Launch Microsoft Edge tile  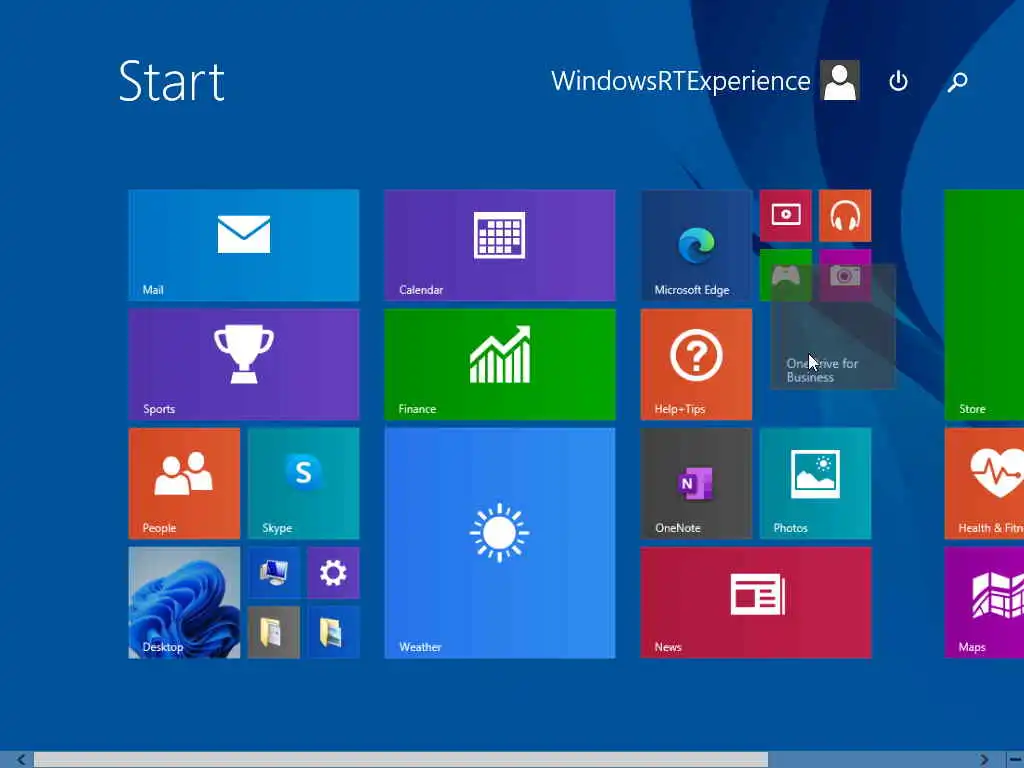click(696, 245)
